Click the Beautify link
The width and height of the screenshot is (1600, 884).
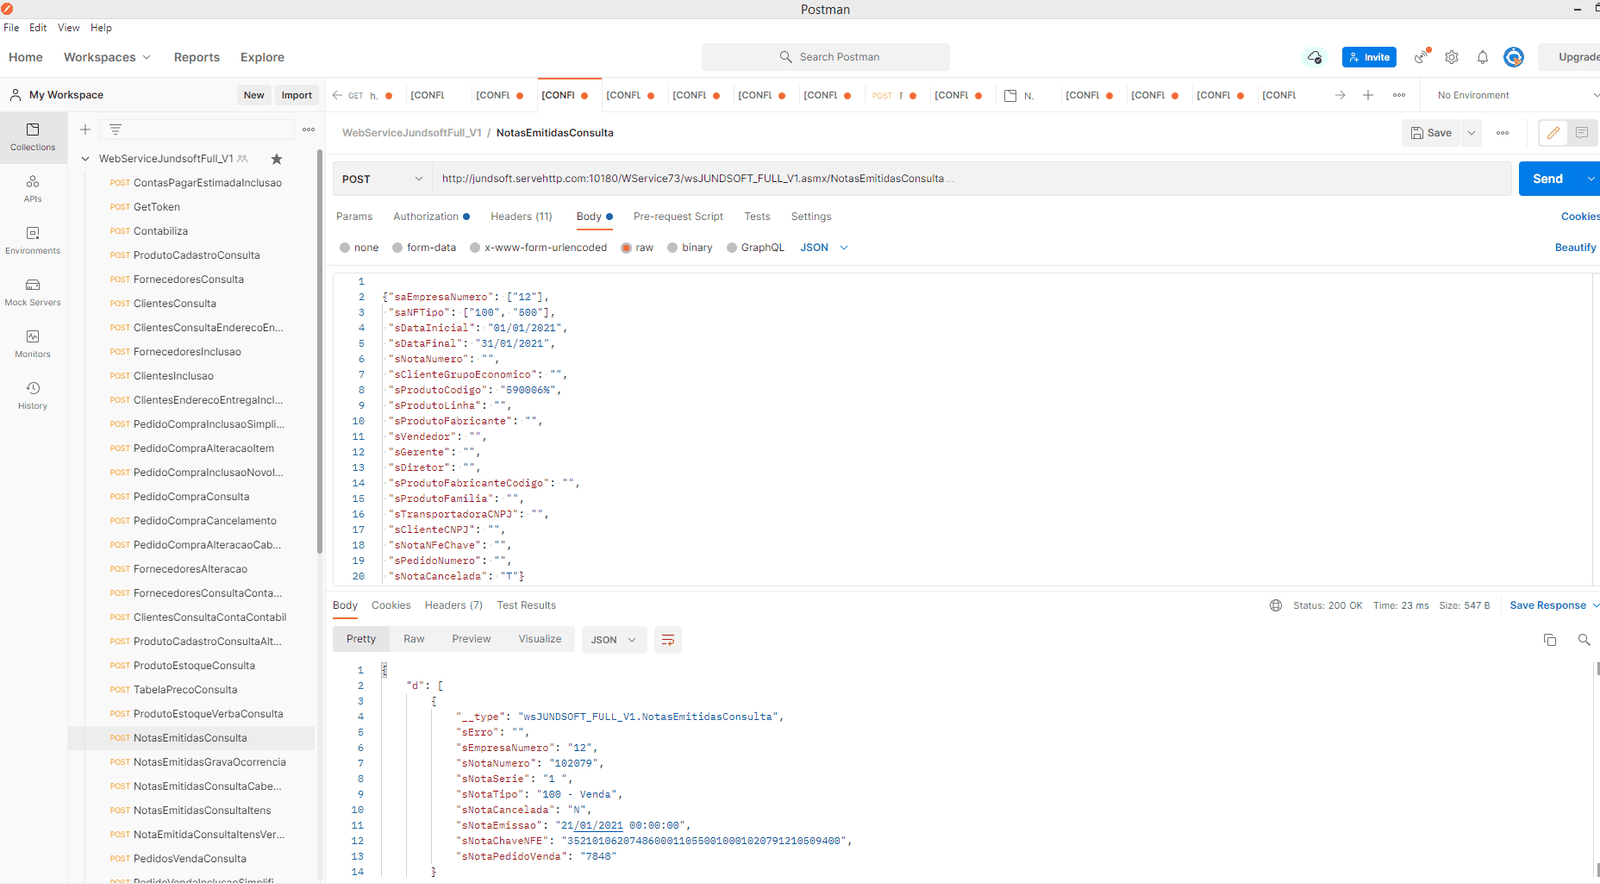point(1574,248)
